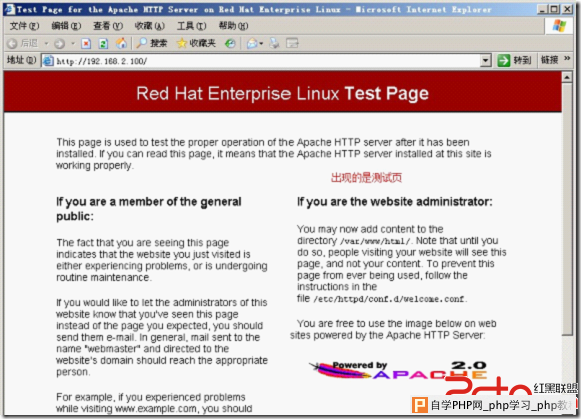Open Favorites (收藏夹) toolbar button
The width and height of the screenshot is (581, 419).
196,43
